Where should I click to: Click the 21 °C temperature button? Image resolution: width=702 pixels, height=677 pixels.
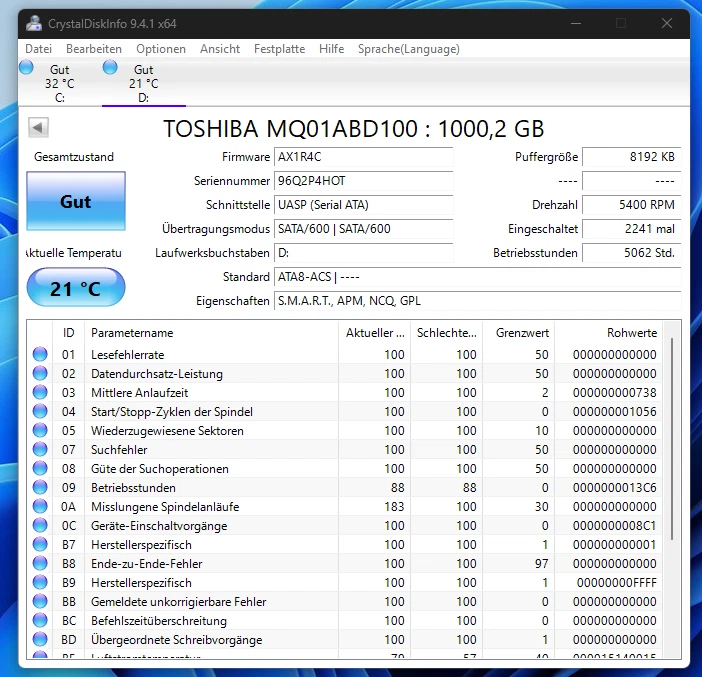(76, 287)
